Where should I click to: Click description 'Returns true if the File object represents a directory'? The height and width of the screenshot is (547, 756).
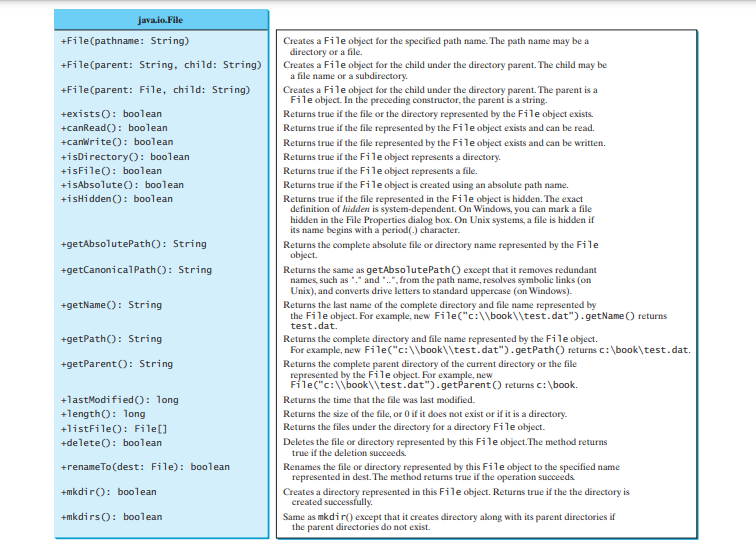pyautogui.click(x=392, y=157)
